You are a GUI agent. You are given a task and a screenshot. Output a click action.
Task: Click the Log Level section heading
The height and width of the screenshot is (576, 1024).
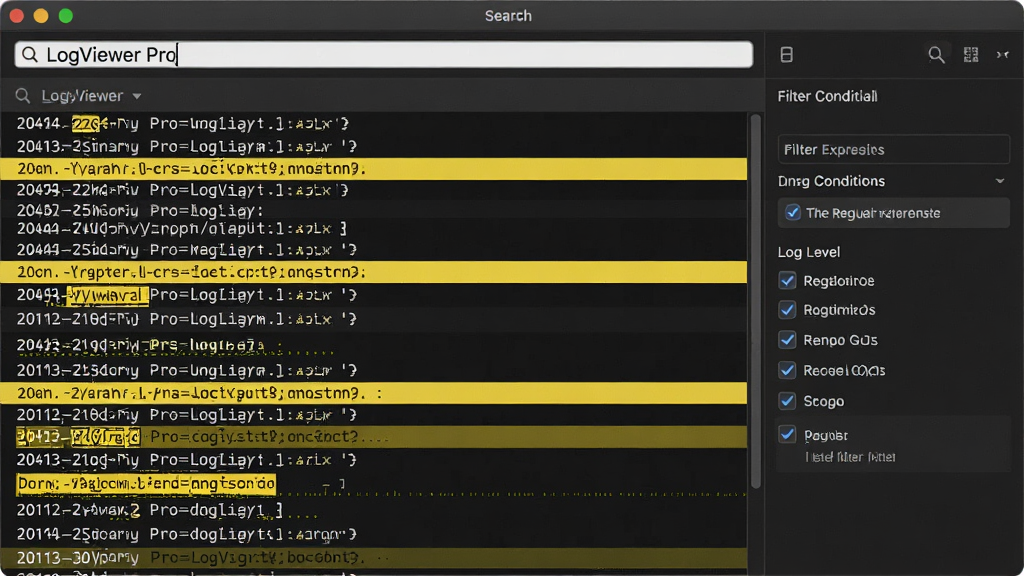tap(808, 252)
